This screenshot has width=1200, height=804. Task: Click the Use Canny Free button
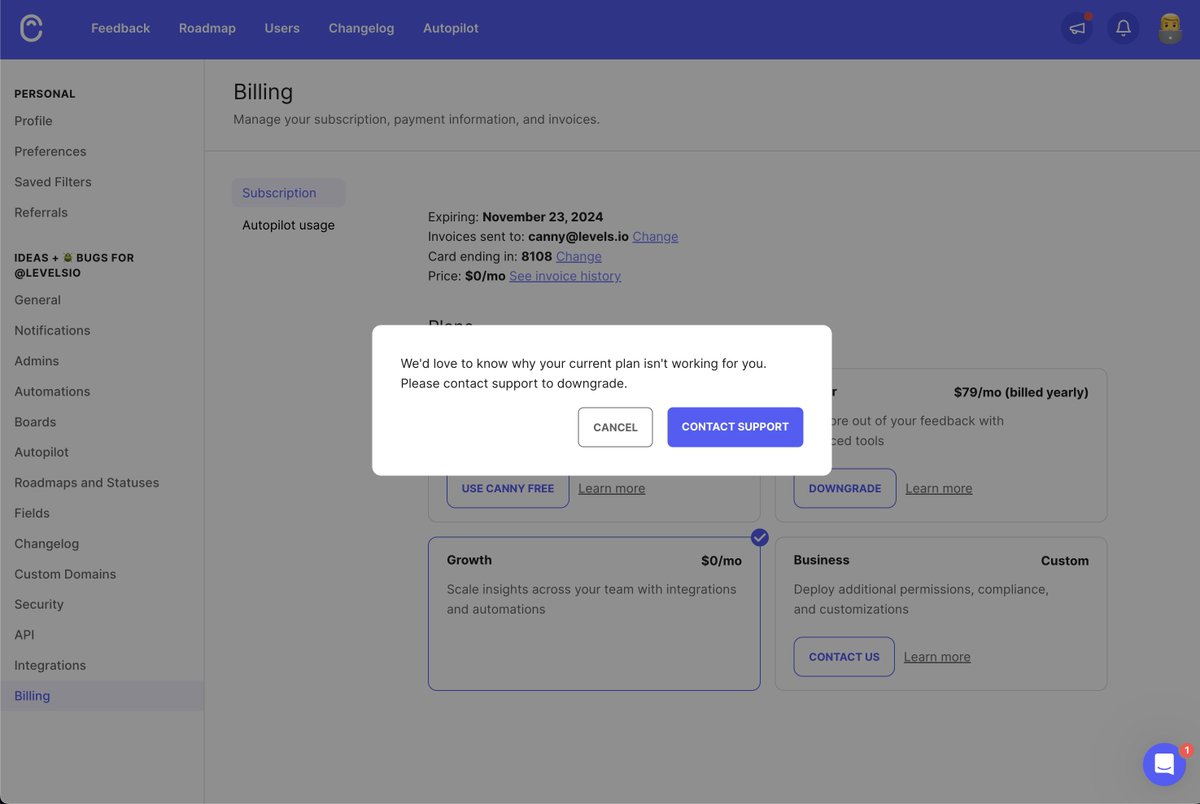tap(508, 488)
